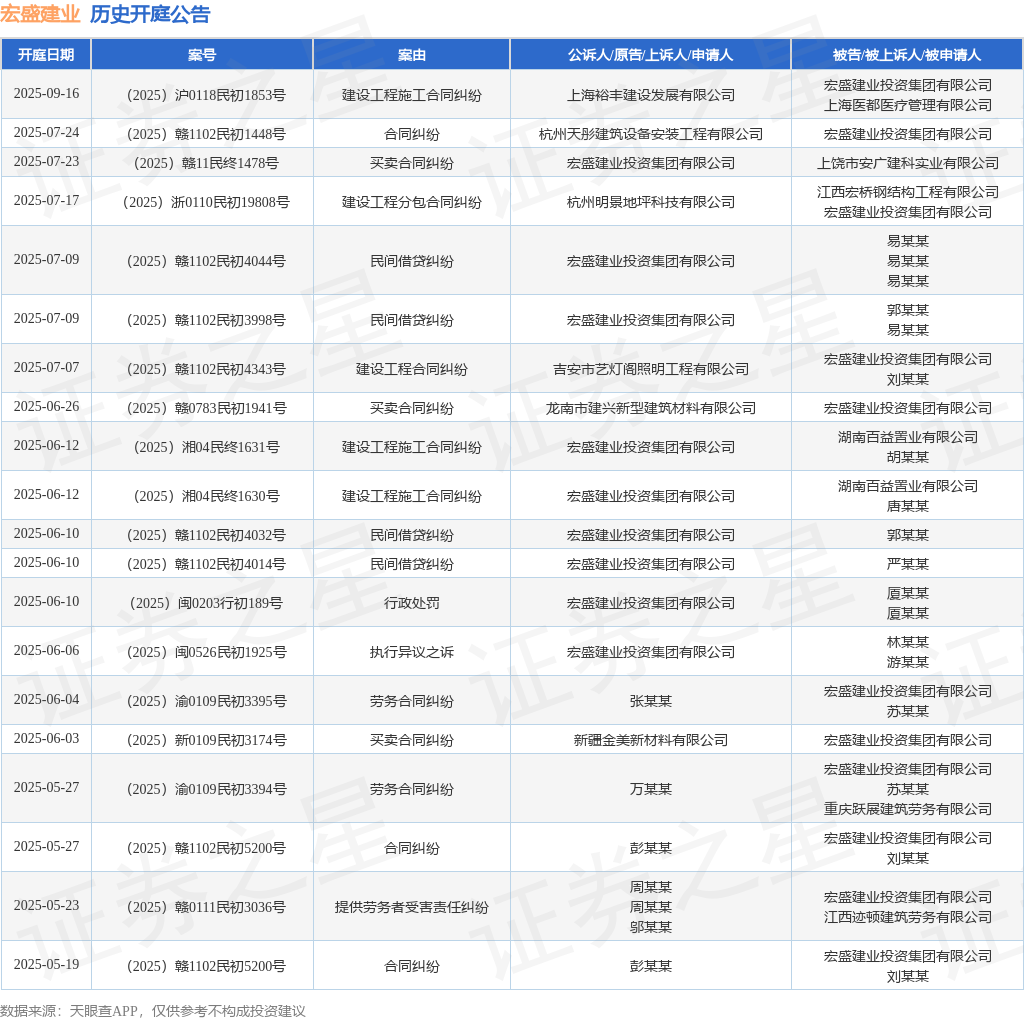The height and width of the screenshot is (1020, 1024).
Task: Click cause 执行异议之诉
Action: 411,652
